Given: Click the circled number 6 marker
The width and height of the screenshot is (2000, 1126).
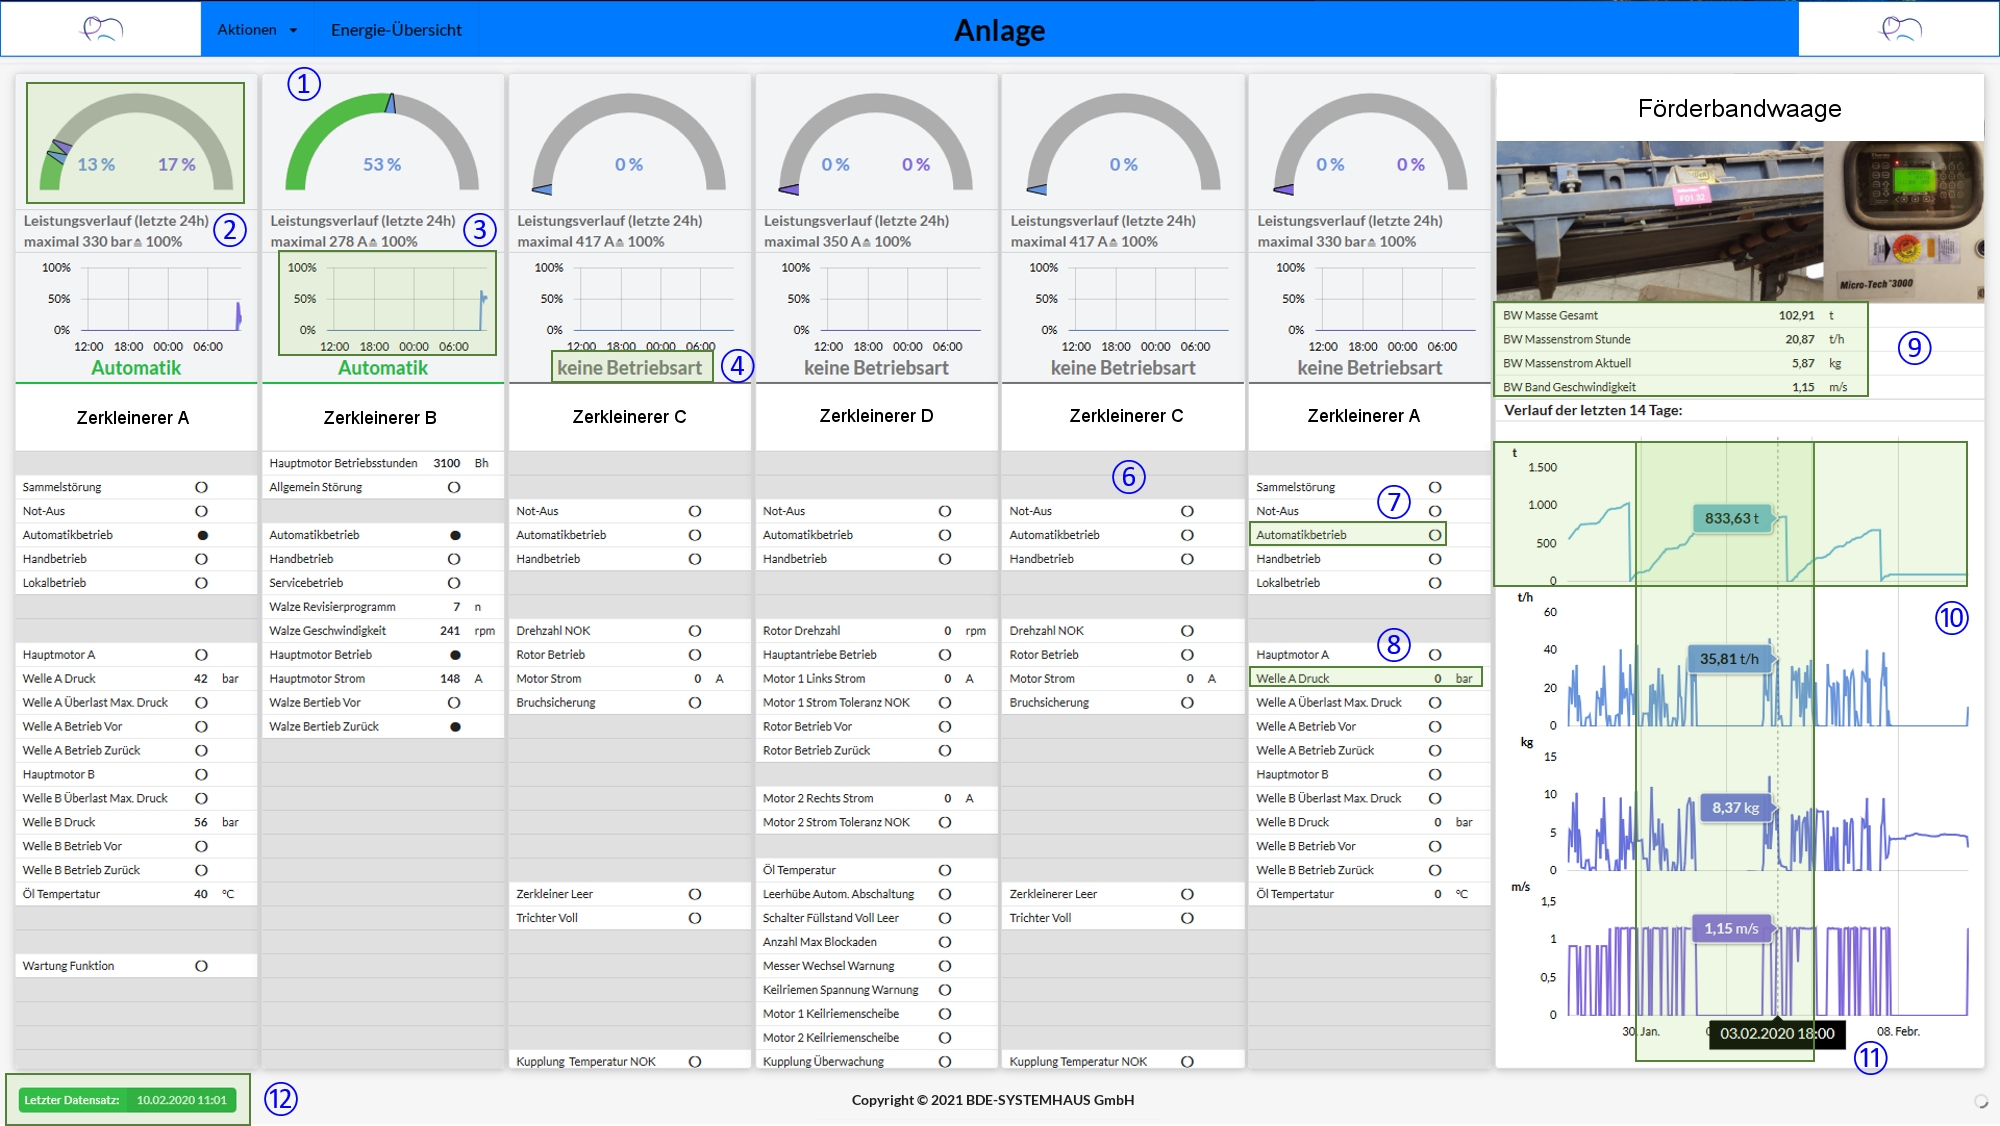Looking at the screenshot, I should pyautogui.click(x=1128, y=477).
